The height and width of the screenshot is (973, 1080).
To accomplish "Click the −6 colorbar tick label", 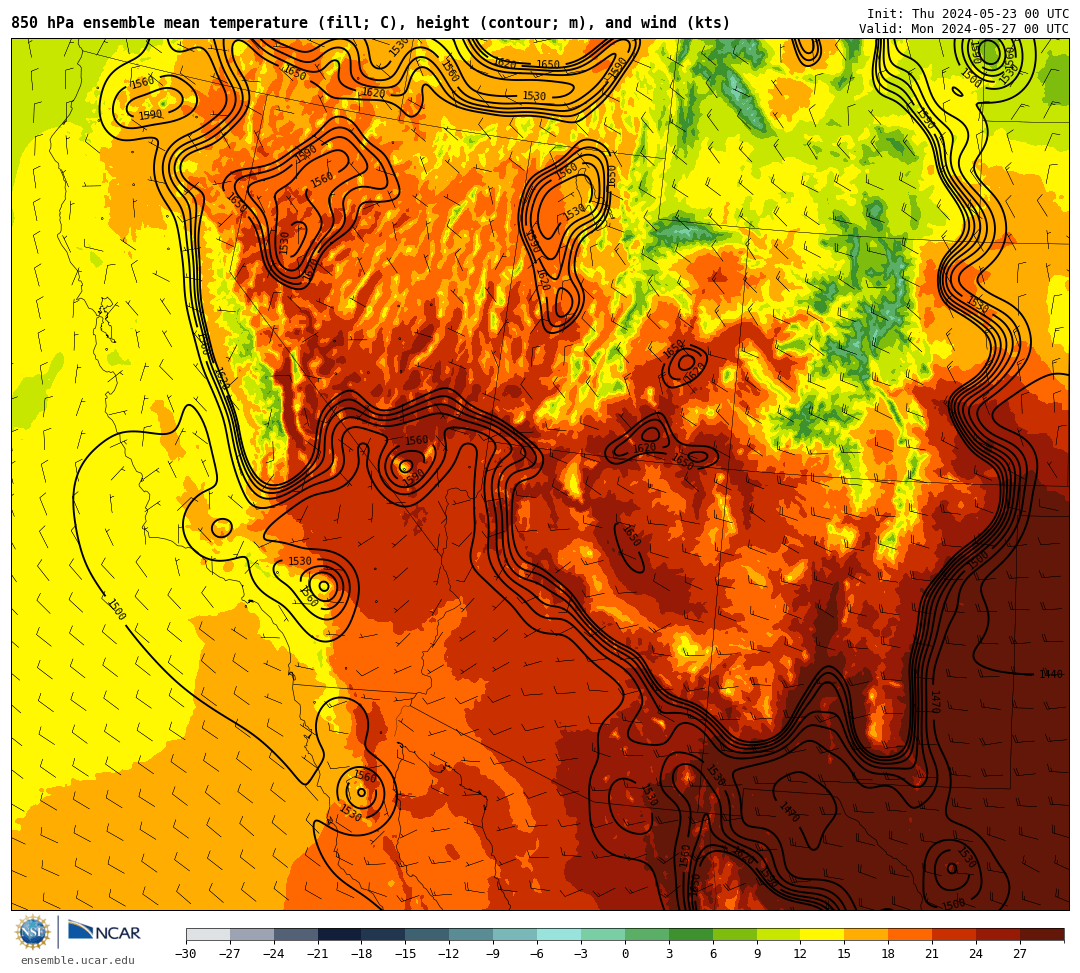I will pos(537,954).
